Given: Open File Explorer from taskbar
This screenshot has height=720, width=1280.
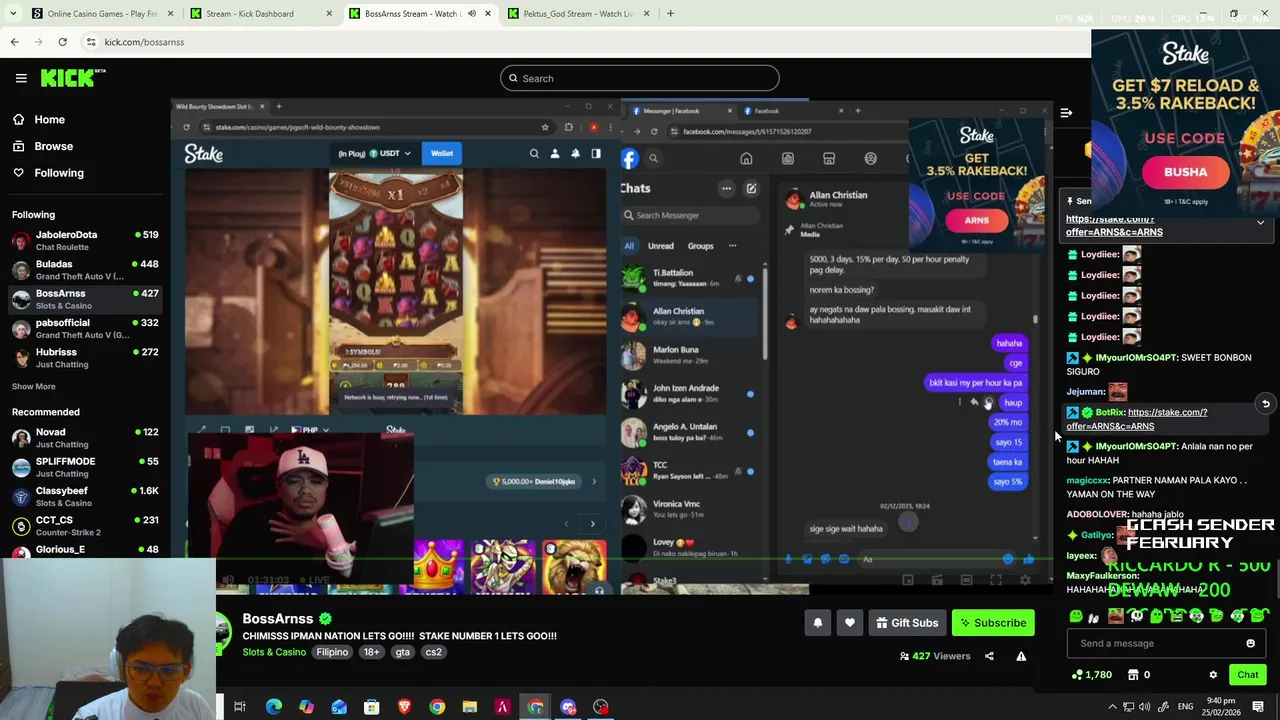Looking at the screenshot, I should pos(470,707).
